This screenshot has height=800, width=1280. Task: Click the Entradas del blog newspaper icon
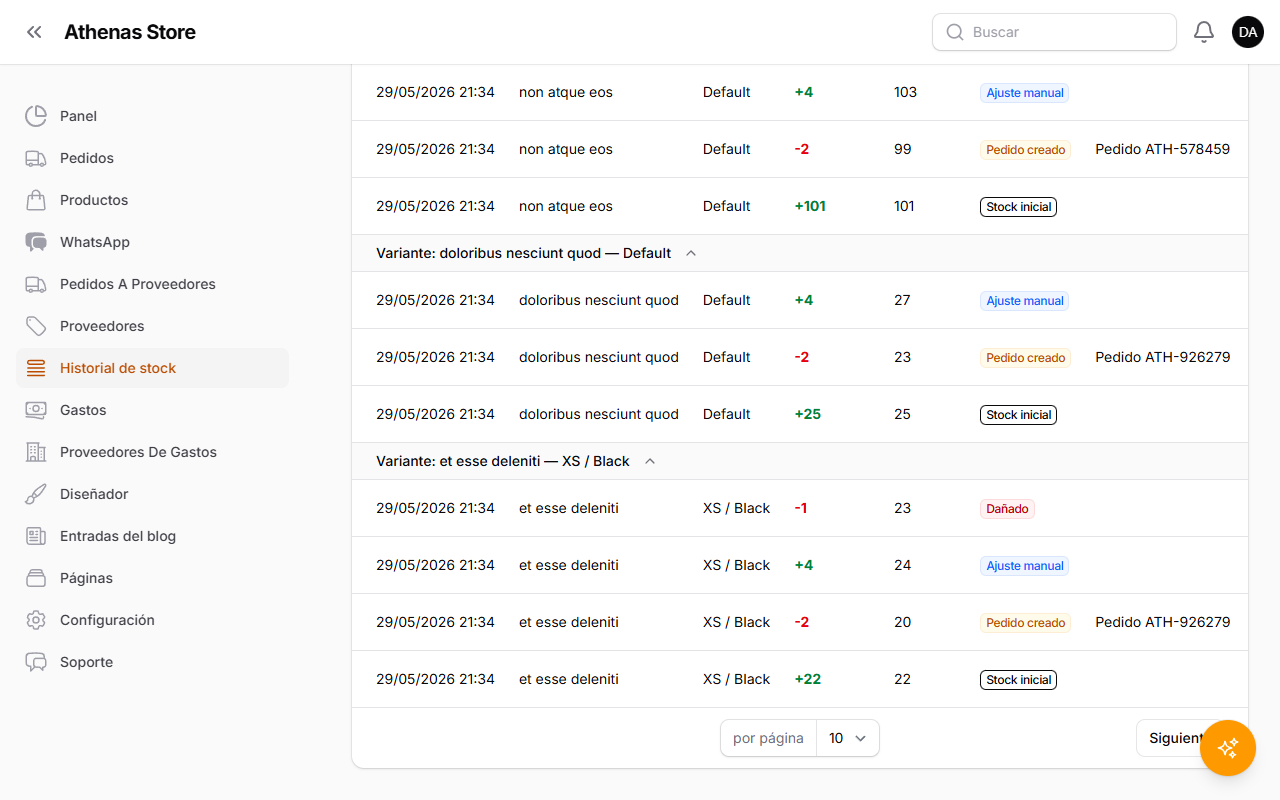coord(36,536)
